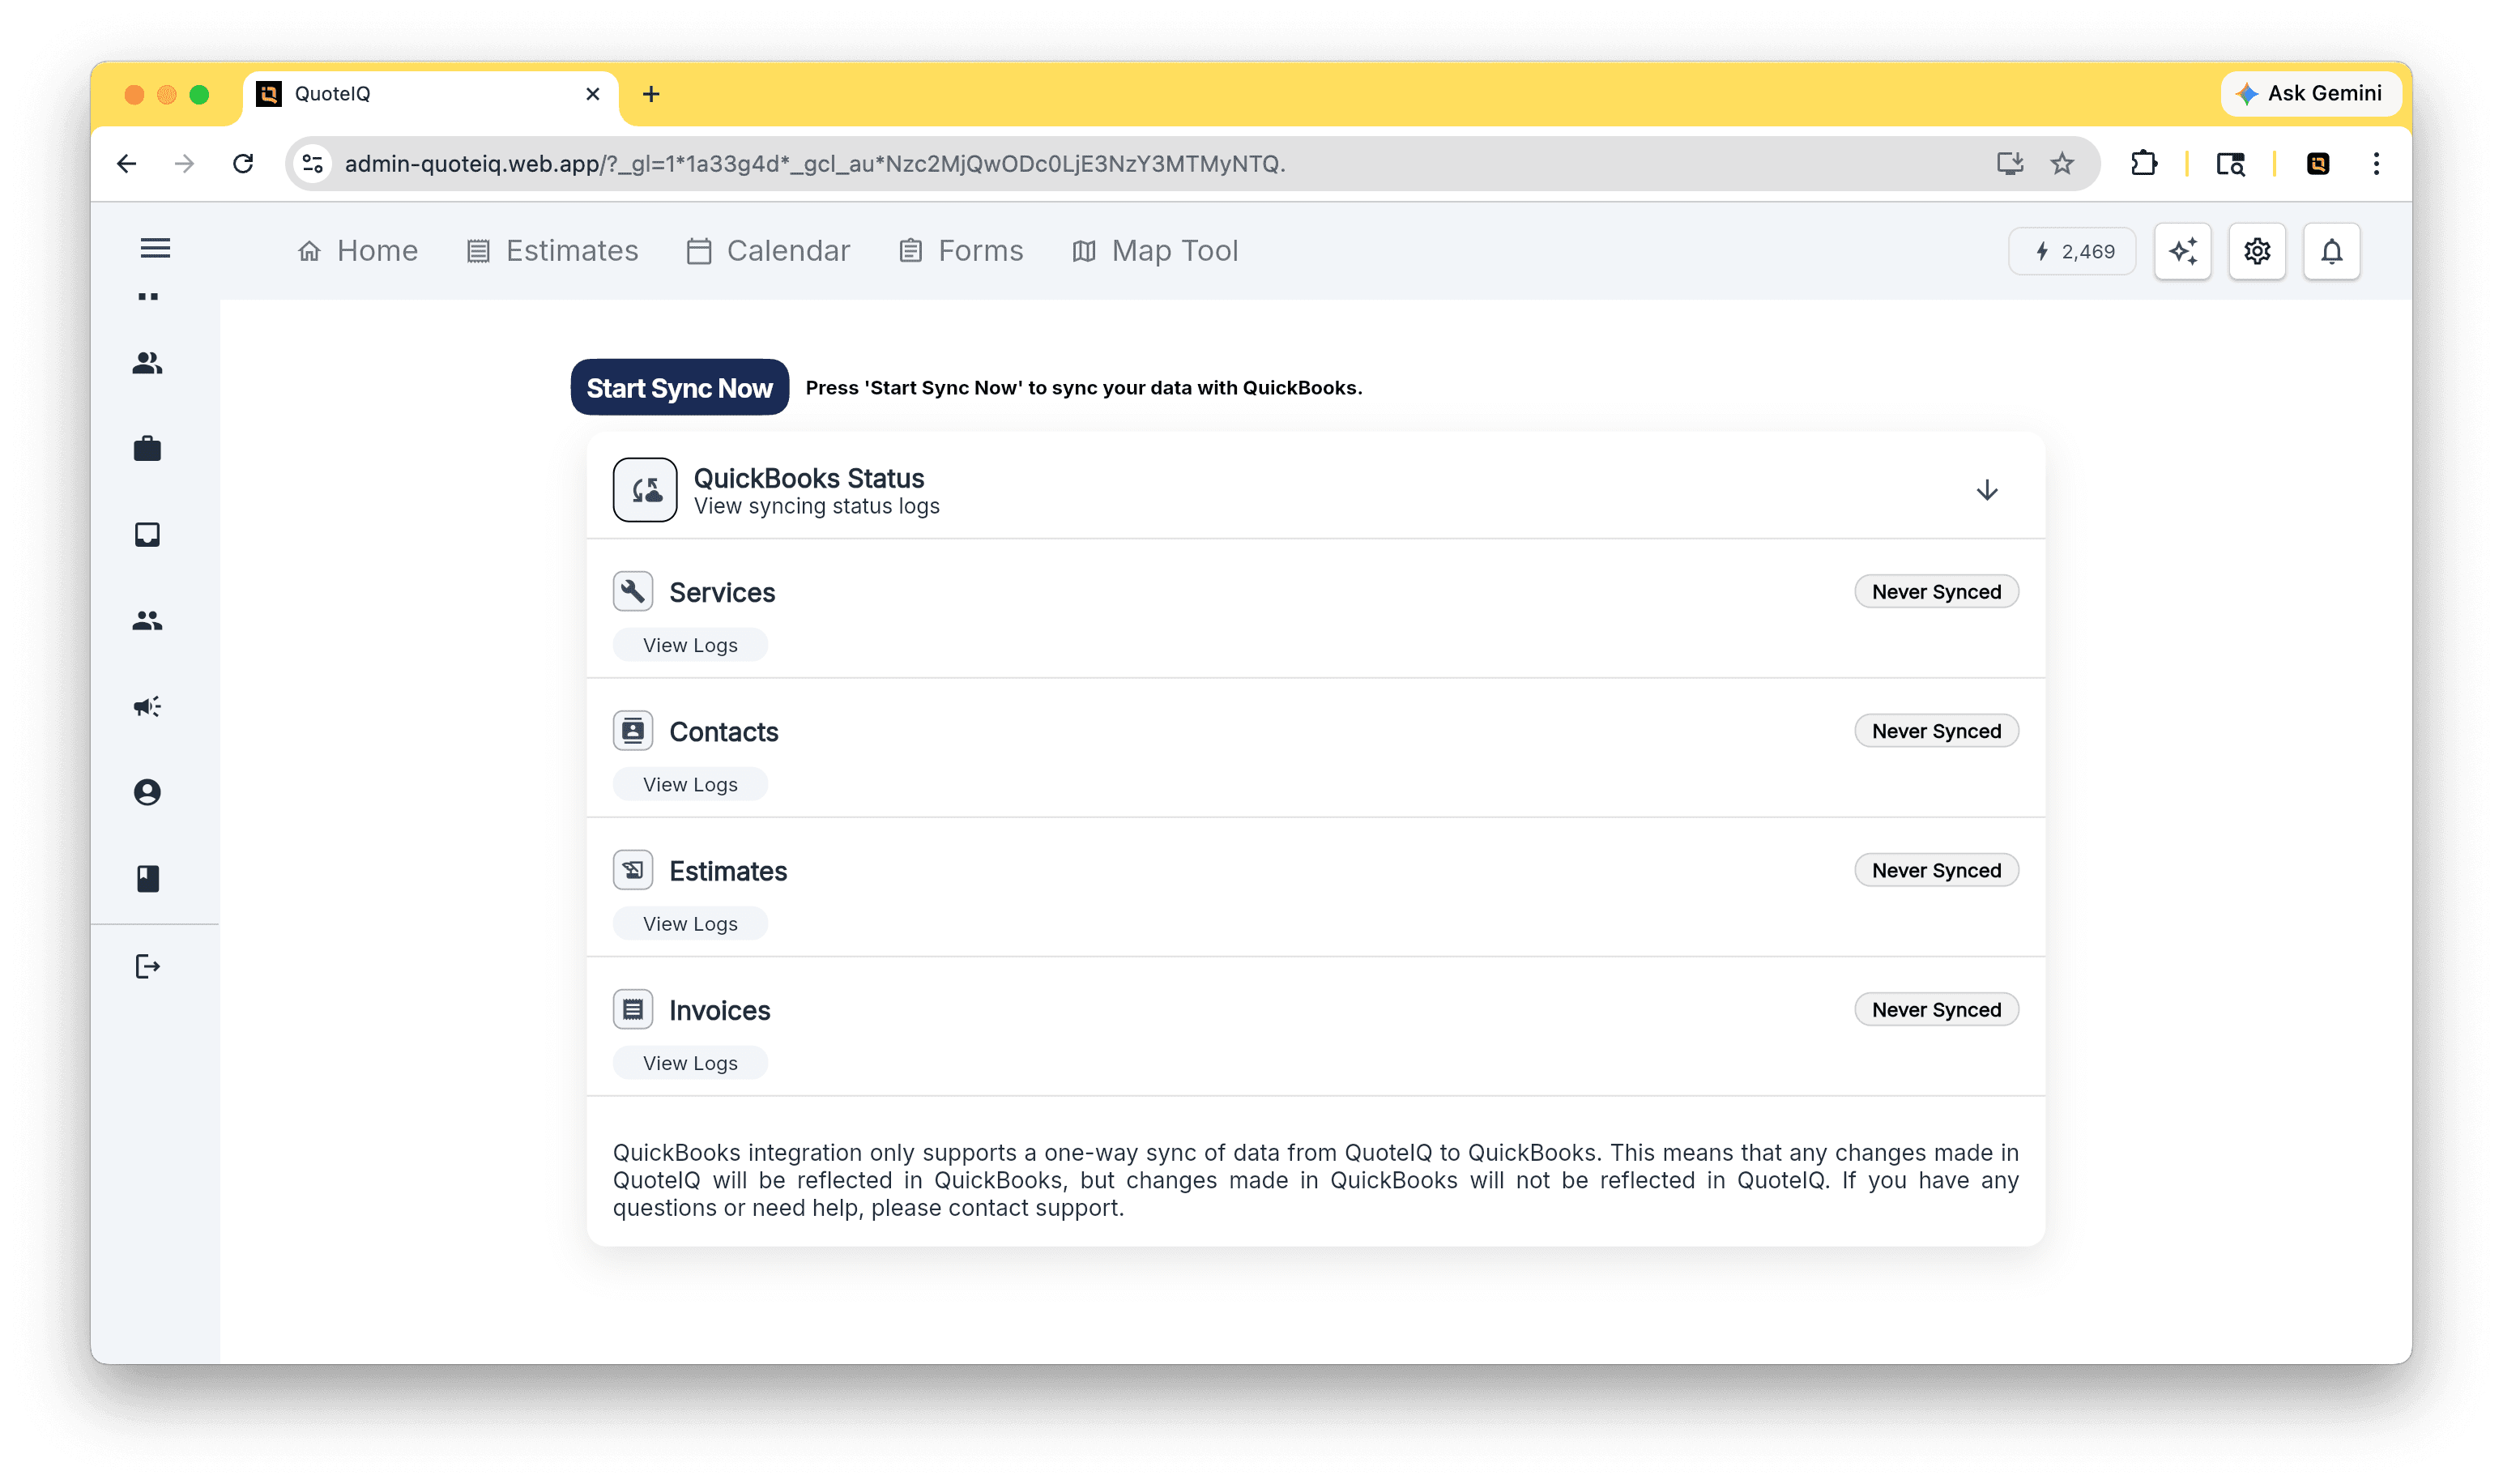Open the briefcase jobs icon in sidebar
The width and height of the screenshot is (2503, 1484).
point(147,449)
